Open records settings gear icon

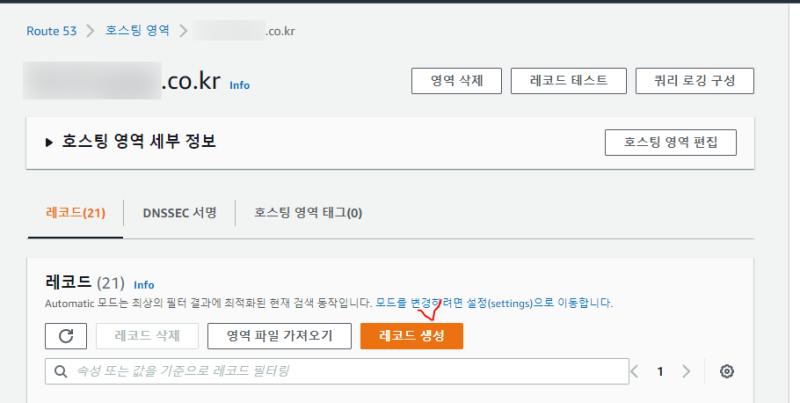[x=727, y=371]
